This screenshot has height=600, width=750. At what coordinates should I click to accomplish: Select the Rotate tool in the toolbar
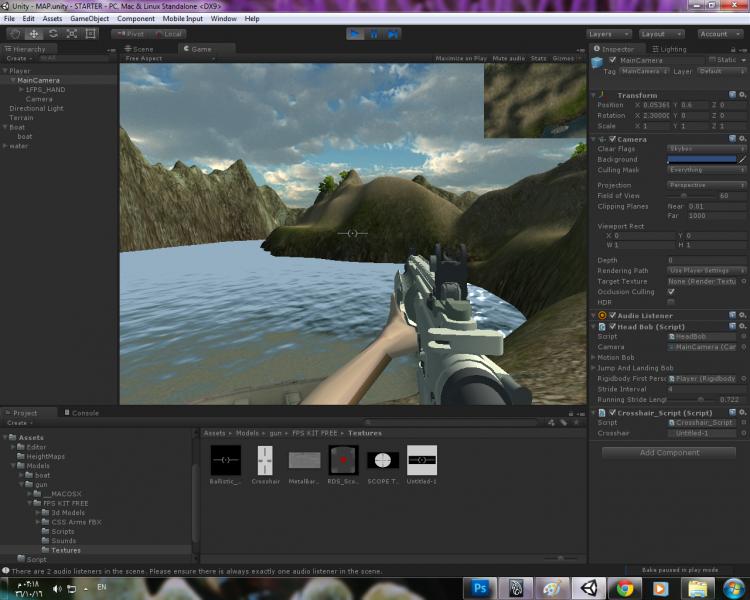pos(52,34)
